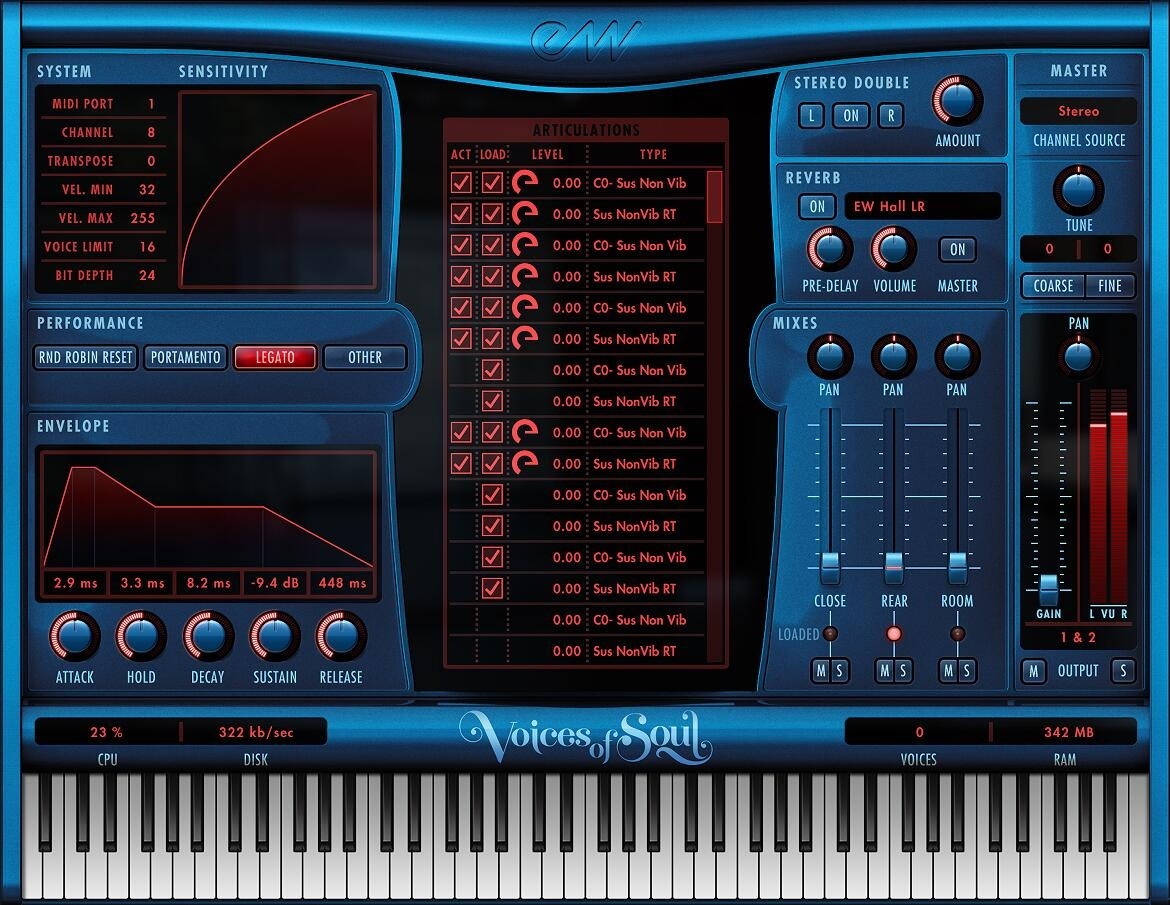Screen dimensions: 1170x905
Task: Click the 2.9 ms attack value
Action: pos(75,583)
